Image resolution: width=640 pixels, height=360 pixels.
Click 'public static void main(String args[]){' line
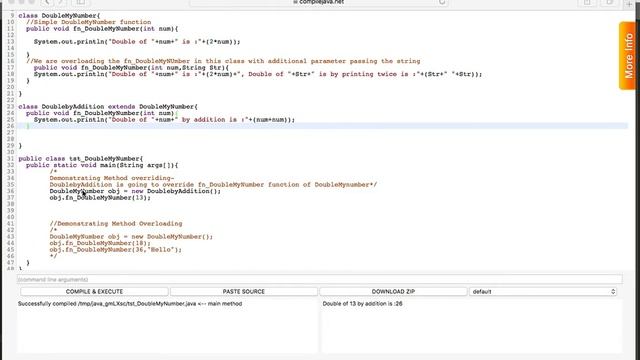(102, 165)
